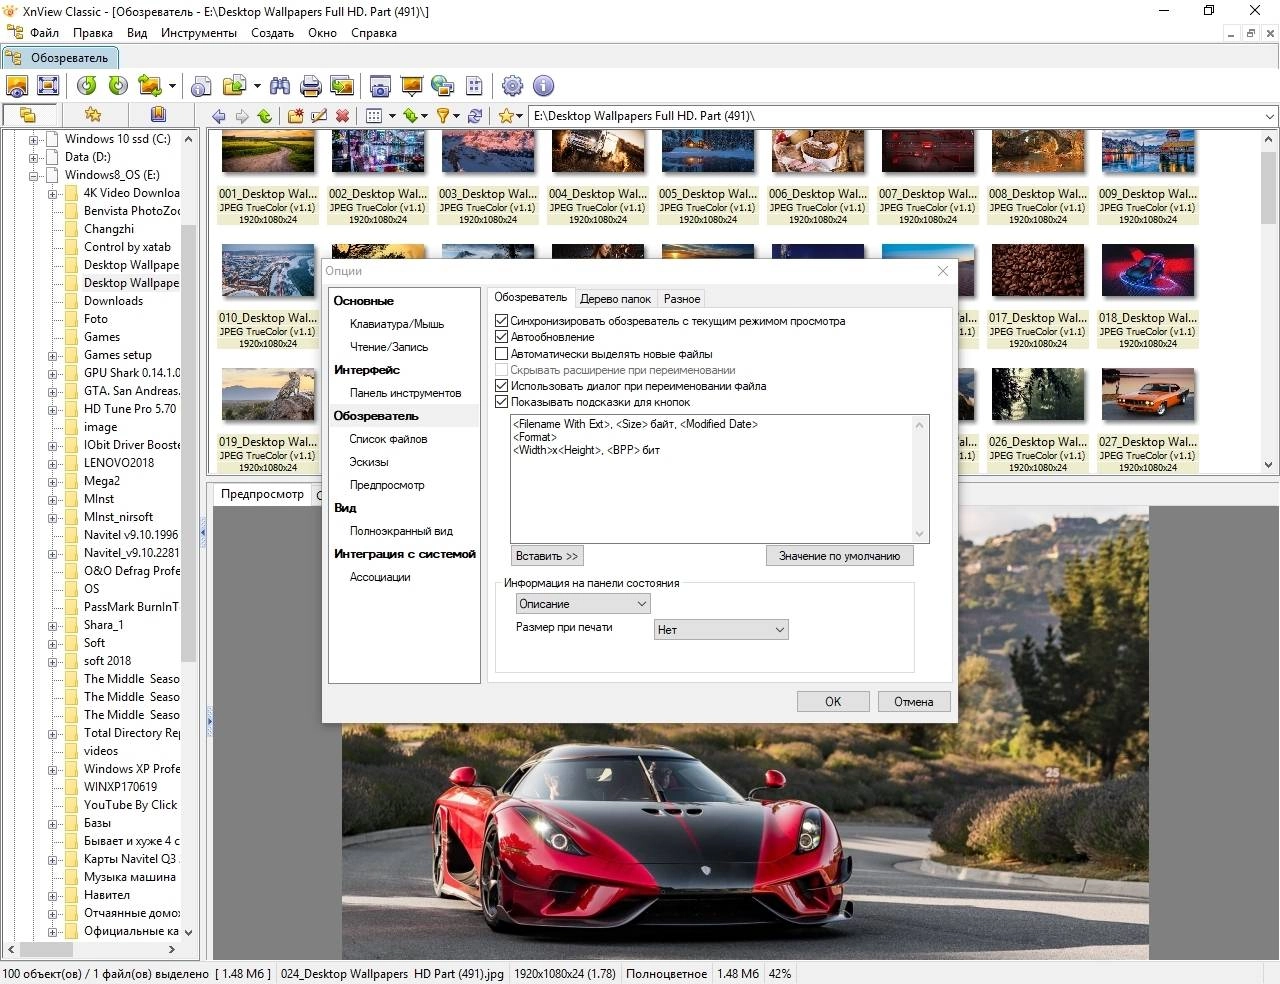This screenshot has height=984, width=1280.
Task: Select the 'Предпросмотр' preview pane tab
Action: (262, 494)
